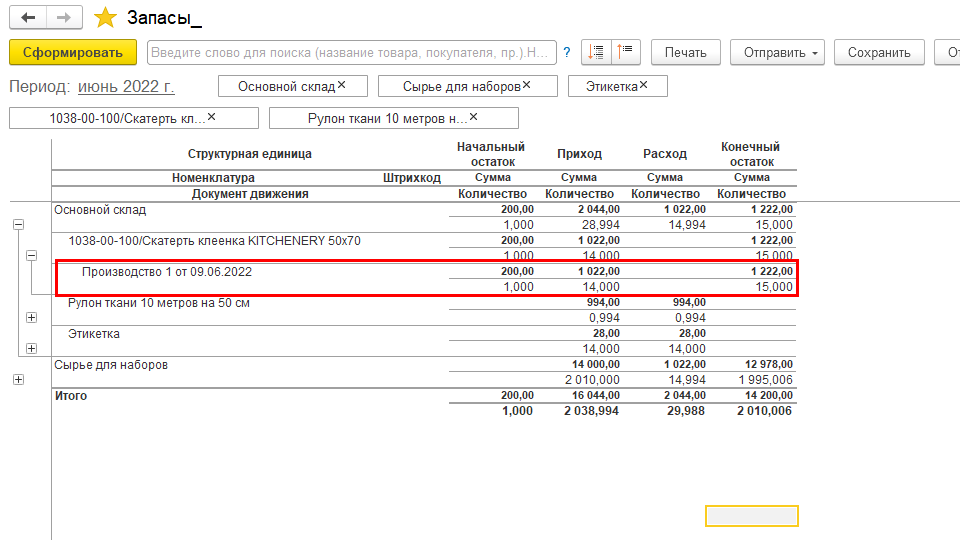Screen dimensions: 960x540
Task: Click into the report search field
Action: click(x=350, y=52)
